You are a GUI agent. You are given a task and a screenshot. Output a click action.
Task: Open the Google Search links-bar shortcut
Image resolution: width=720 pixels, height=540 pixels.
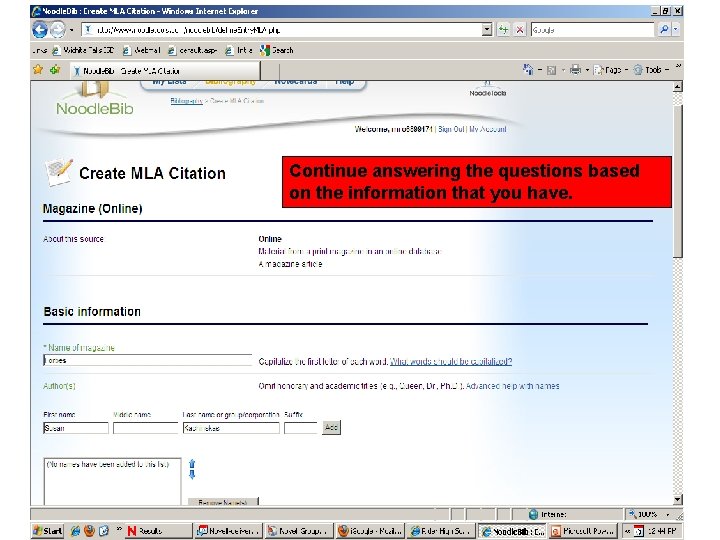tap(276, 50)
